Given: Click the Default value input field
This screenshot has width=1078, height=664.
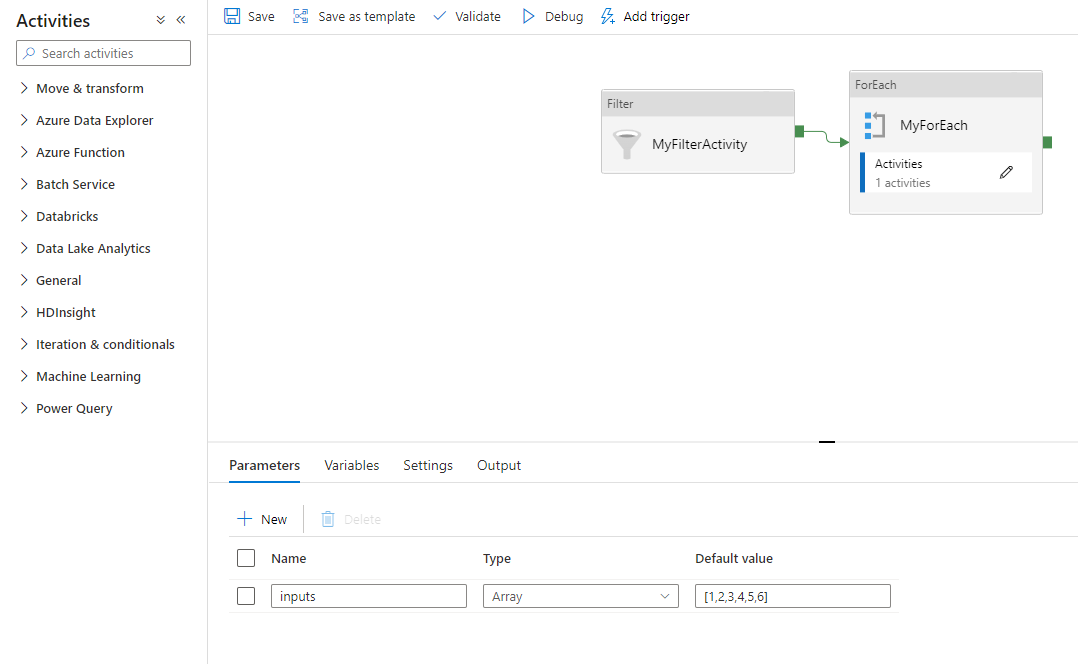Looking at the screenshot, I should (792, 596).
